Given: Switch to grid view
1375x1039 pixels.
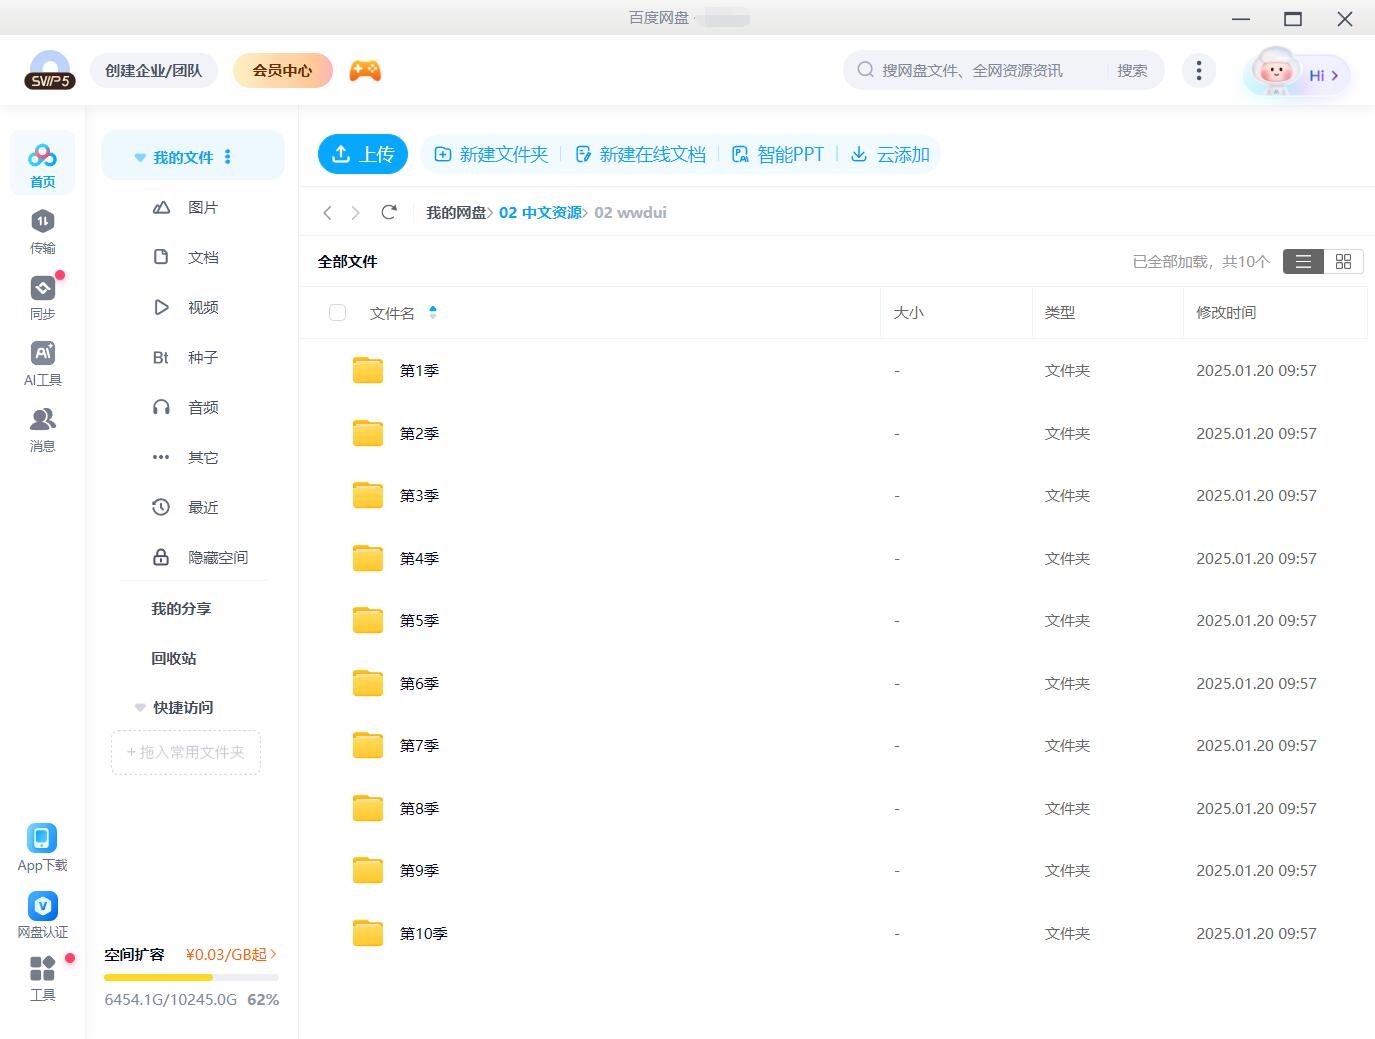Looking at the screenshot, I should (x=1343, y=261).
